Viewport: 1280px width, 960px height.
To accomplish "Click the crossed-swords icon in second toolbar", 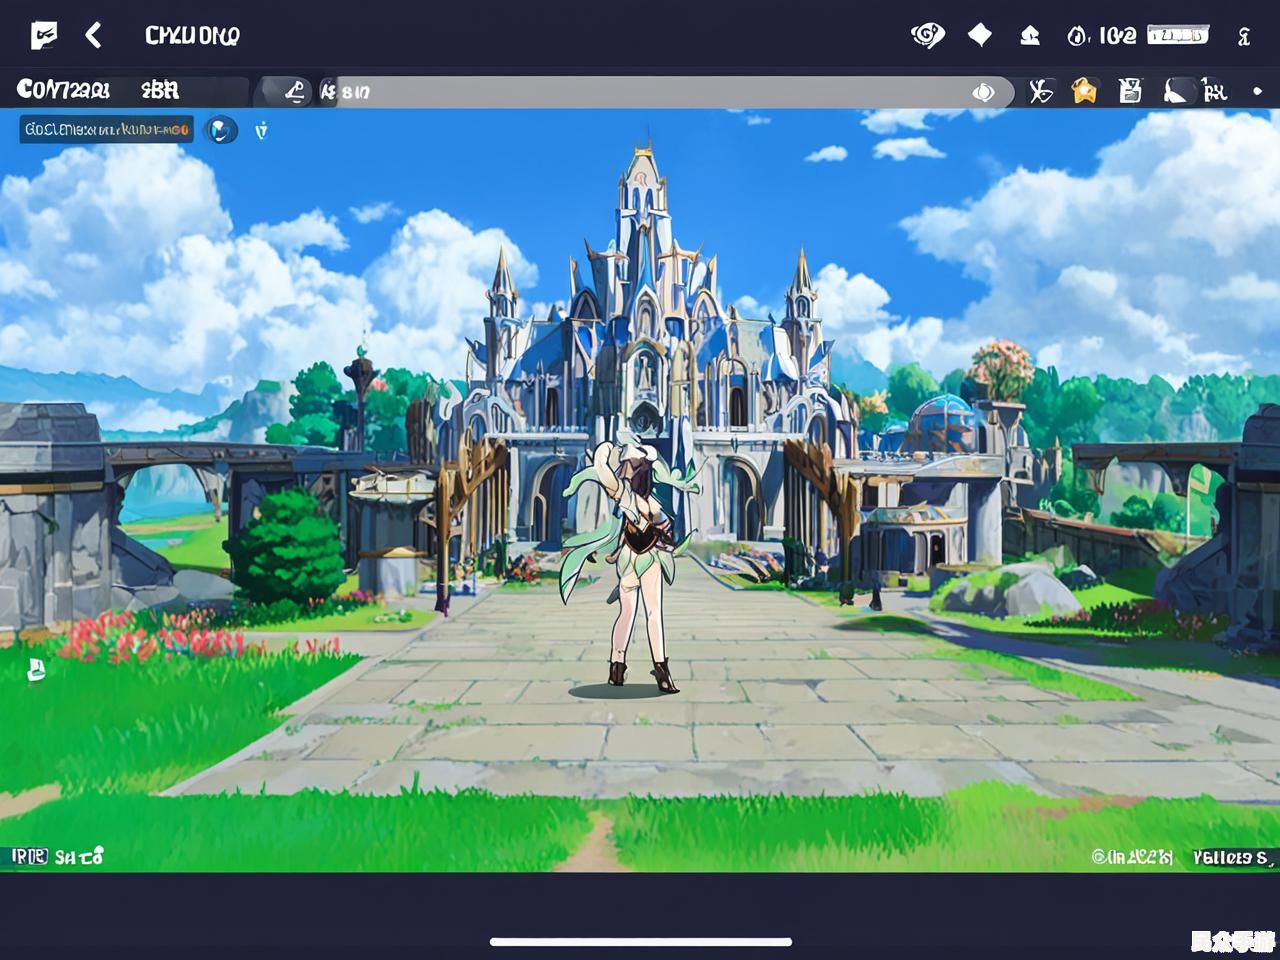I will [1041, 92].
